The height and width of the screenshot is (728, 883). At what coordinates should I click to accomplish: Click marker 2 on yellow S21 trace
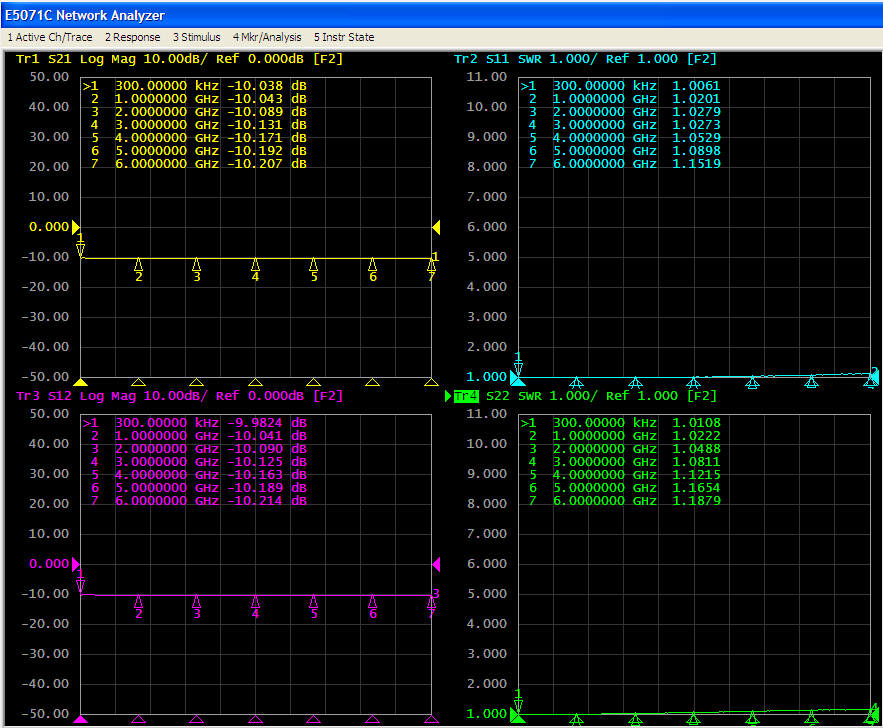click(x=139, y=270)
